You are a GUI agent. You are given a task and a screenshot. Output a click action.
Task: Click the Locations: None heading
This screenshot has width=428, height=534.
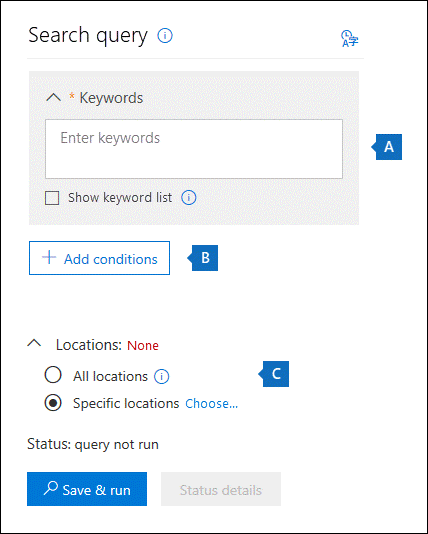click(x=107, y=345)
